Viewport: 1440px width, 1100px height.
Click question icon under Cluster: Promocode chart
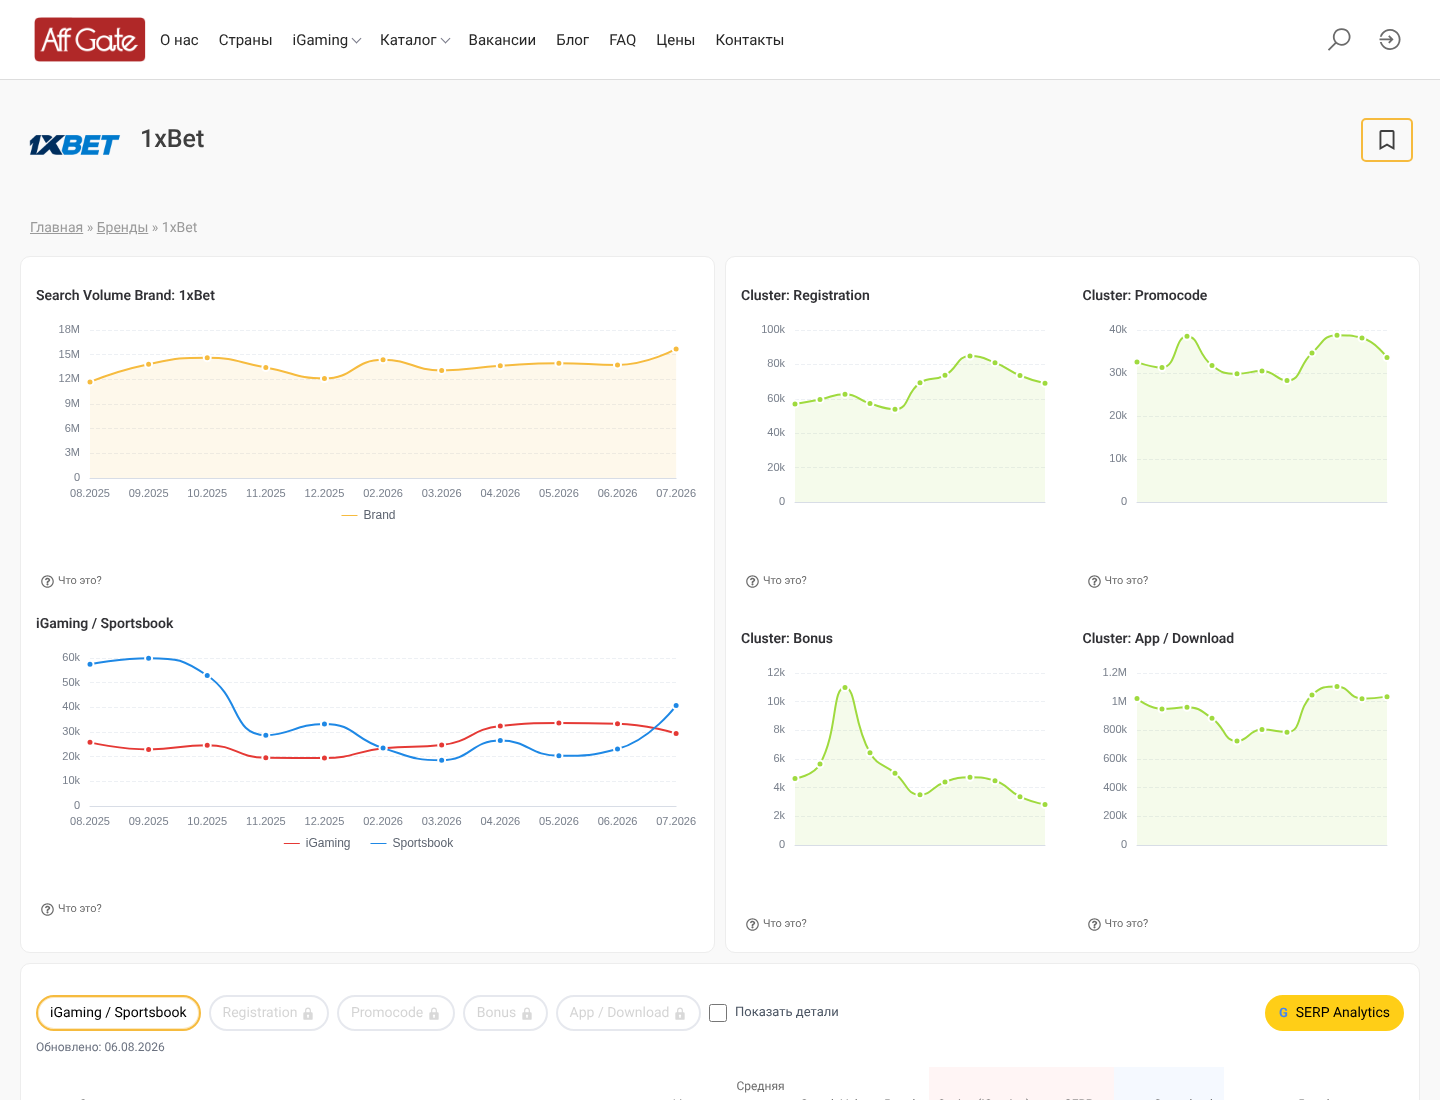point(1094,581)
